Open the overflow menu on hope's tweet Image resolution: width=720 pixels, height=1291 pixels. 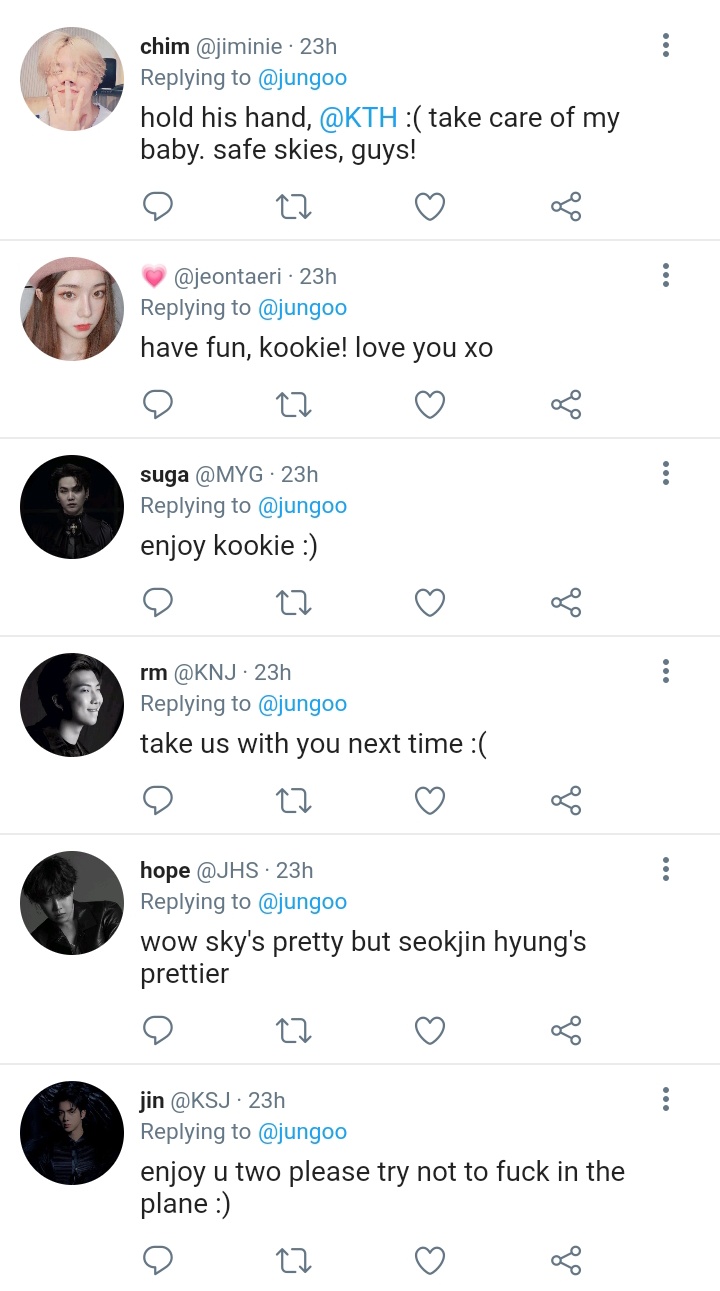[x=666, y=869]
